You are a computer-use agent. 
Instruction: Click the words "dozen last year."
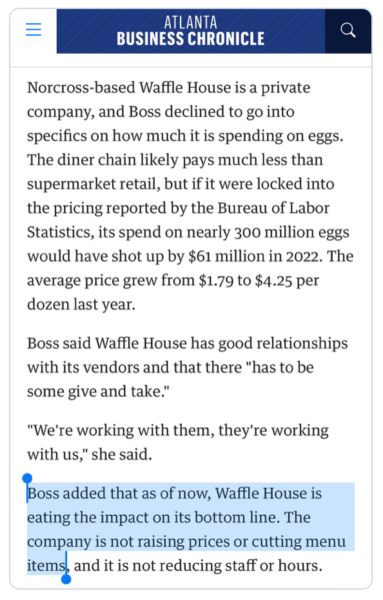(81, 305)
